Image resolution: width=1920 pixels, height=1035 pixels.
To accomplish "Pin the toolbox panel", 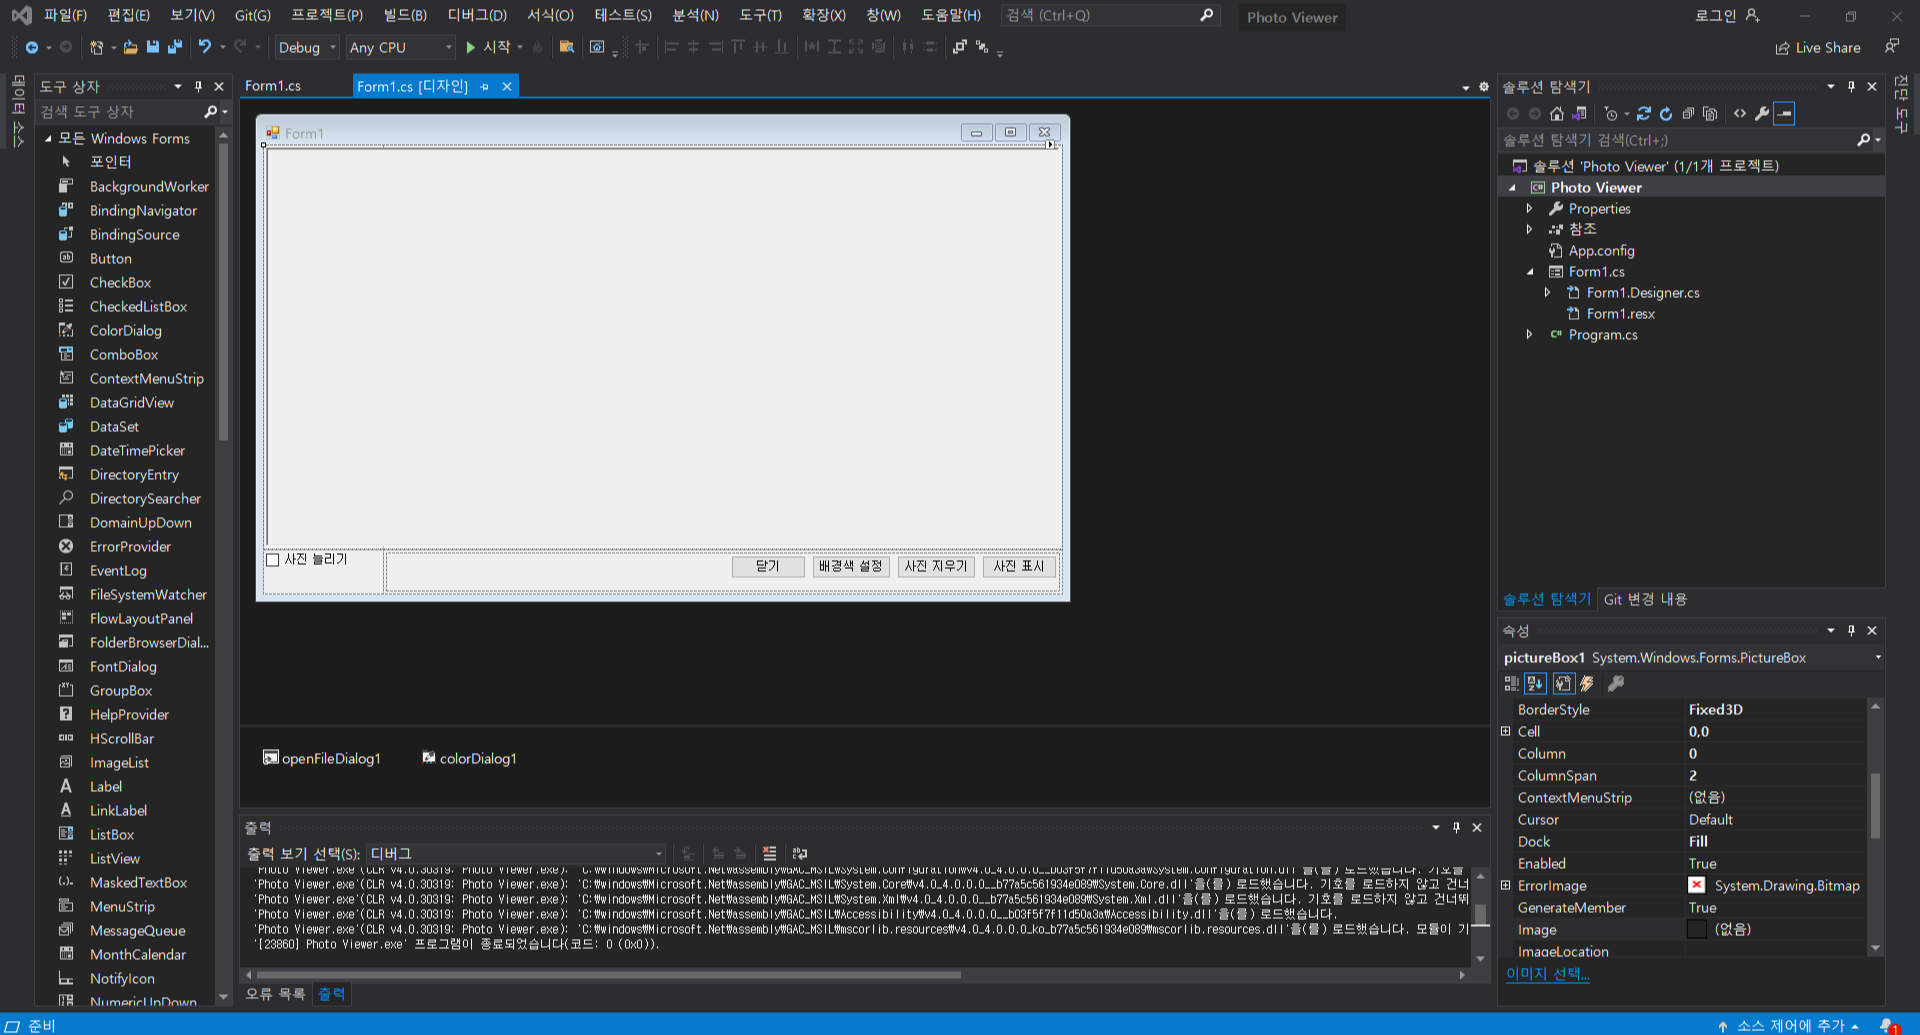I will (198, 87).
